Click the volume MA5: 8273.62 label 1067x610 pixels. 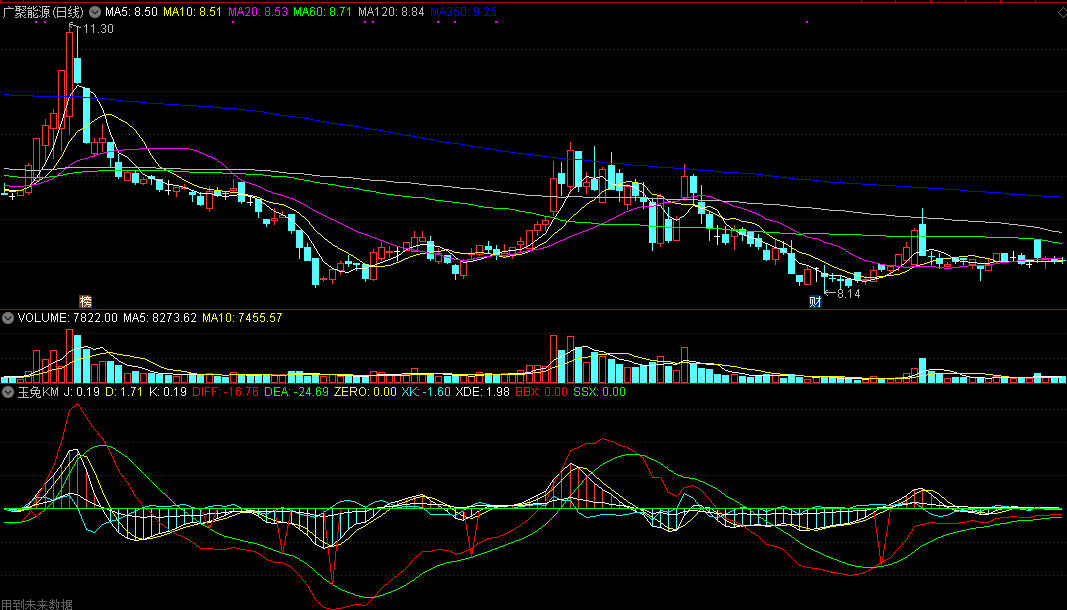160,318
